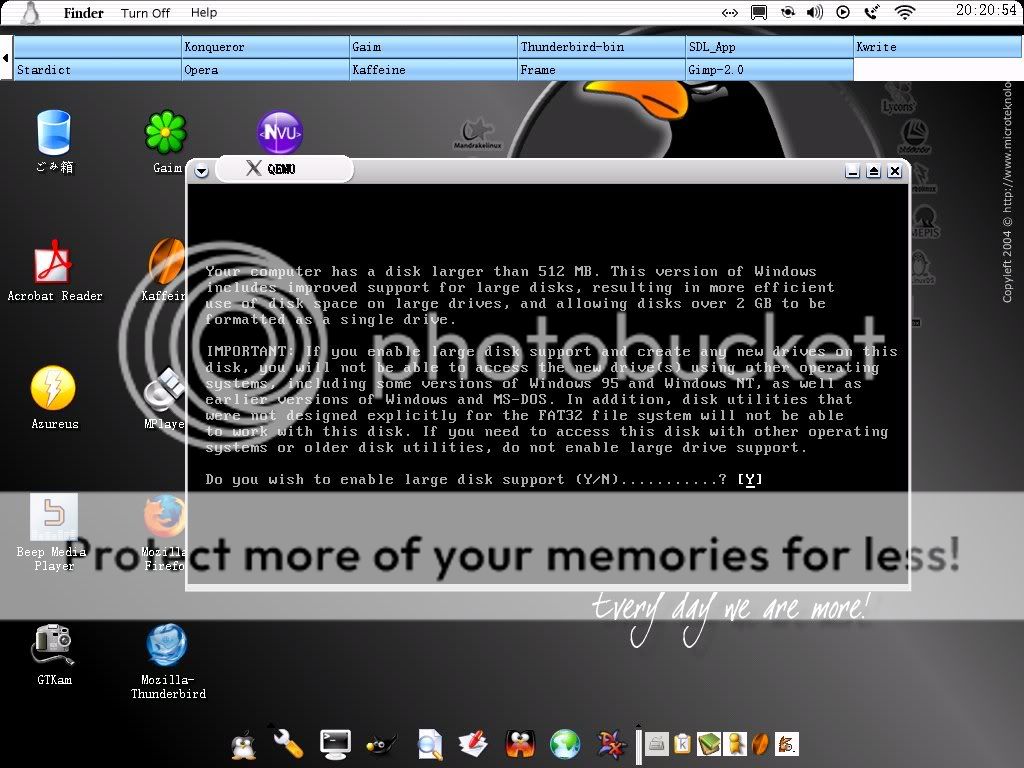Launch the terminal monitor dock icon
1024x768 pixels.
click(336, 744)
